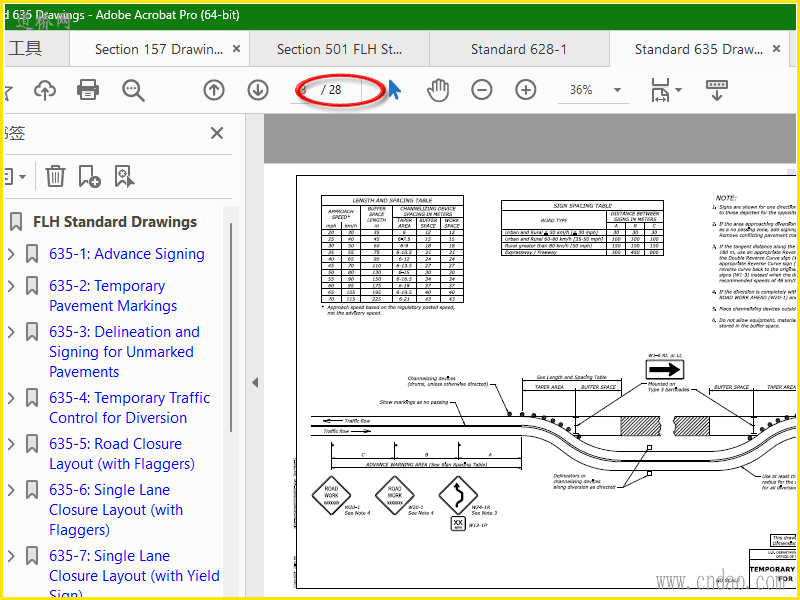This screenshot has height=600, width=800.
Task: Delete selected bookmark with trash icon
Action: pyautogui.click(x=55, y=177)
